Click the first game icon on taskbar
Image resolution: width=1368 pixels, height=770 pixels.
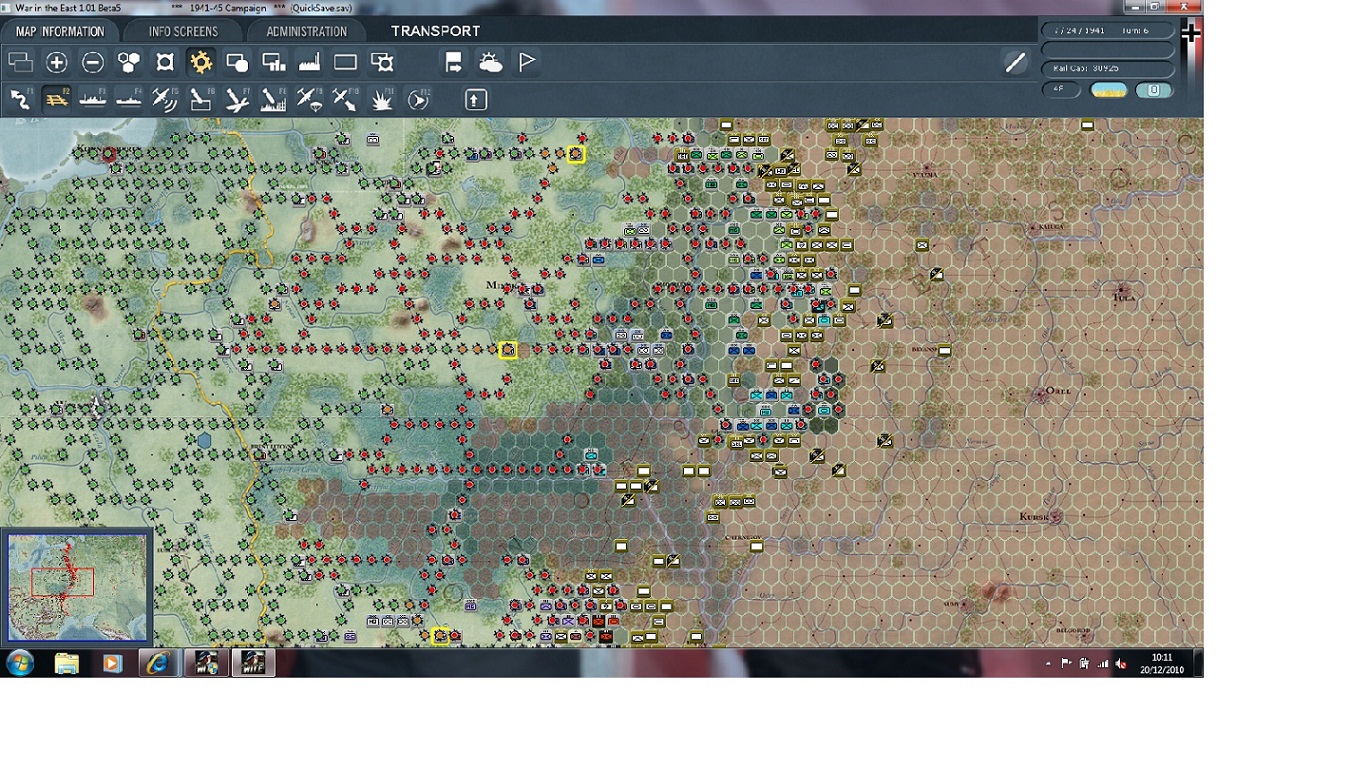(x=207, y=663)
